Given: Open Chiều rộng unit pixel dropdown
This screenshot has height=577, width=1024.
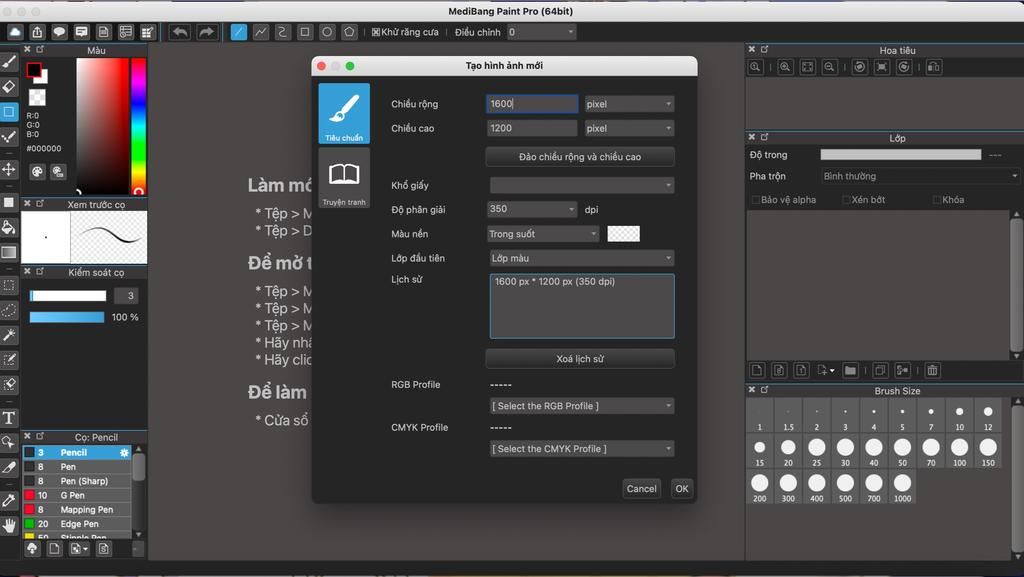Looking at the screenshot, I should coord(629,104).
